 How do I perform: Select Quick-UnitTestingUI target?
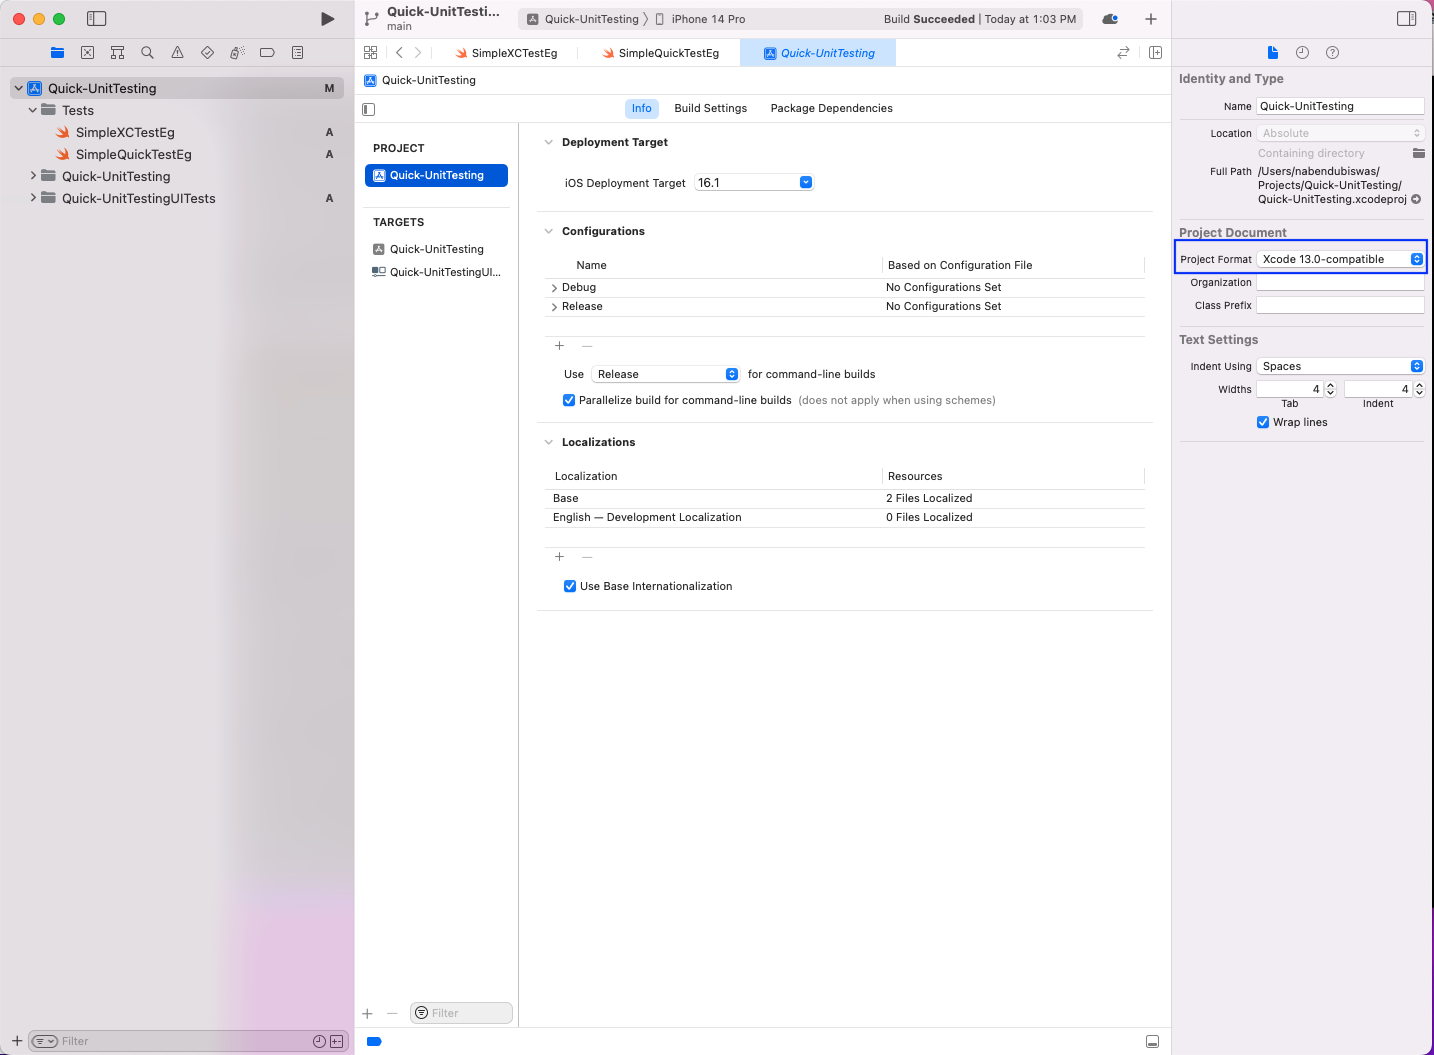click(437, 272)
